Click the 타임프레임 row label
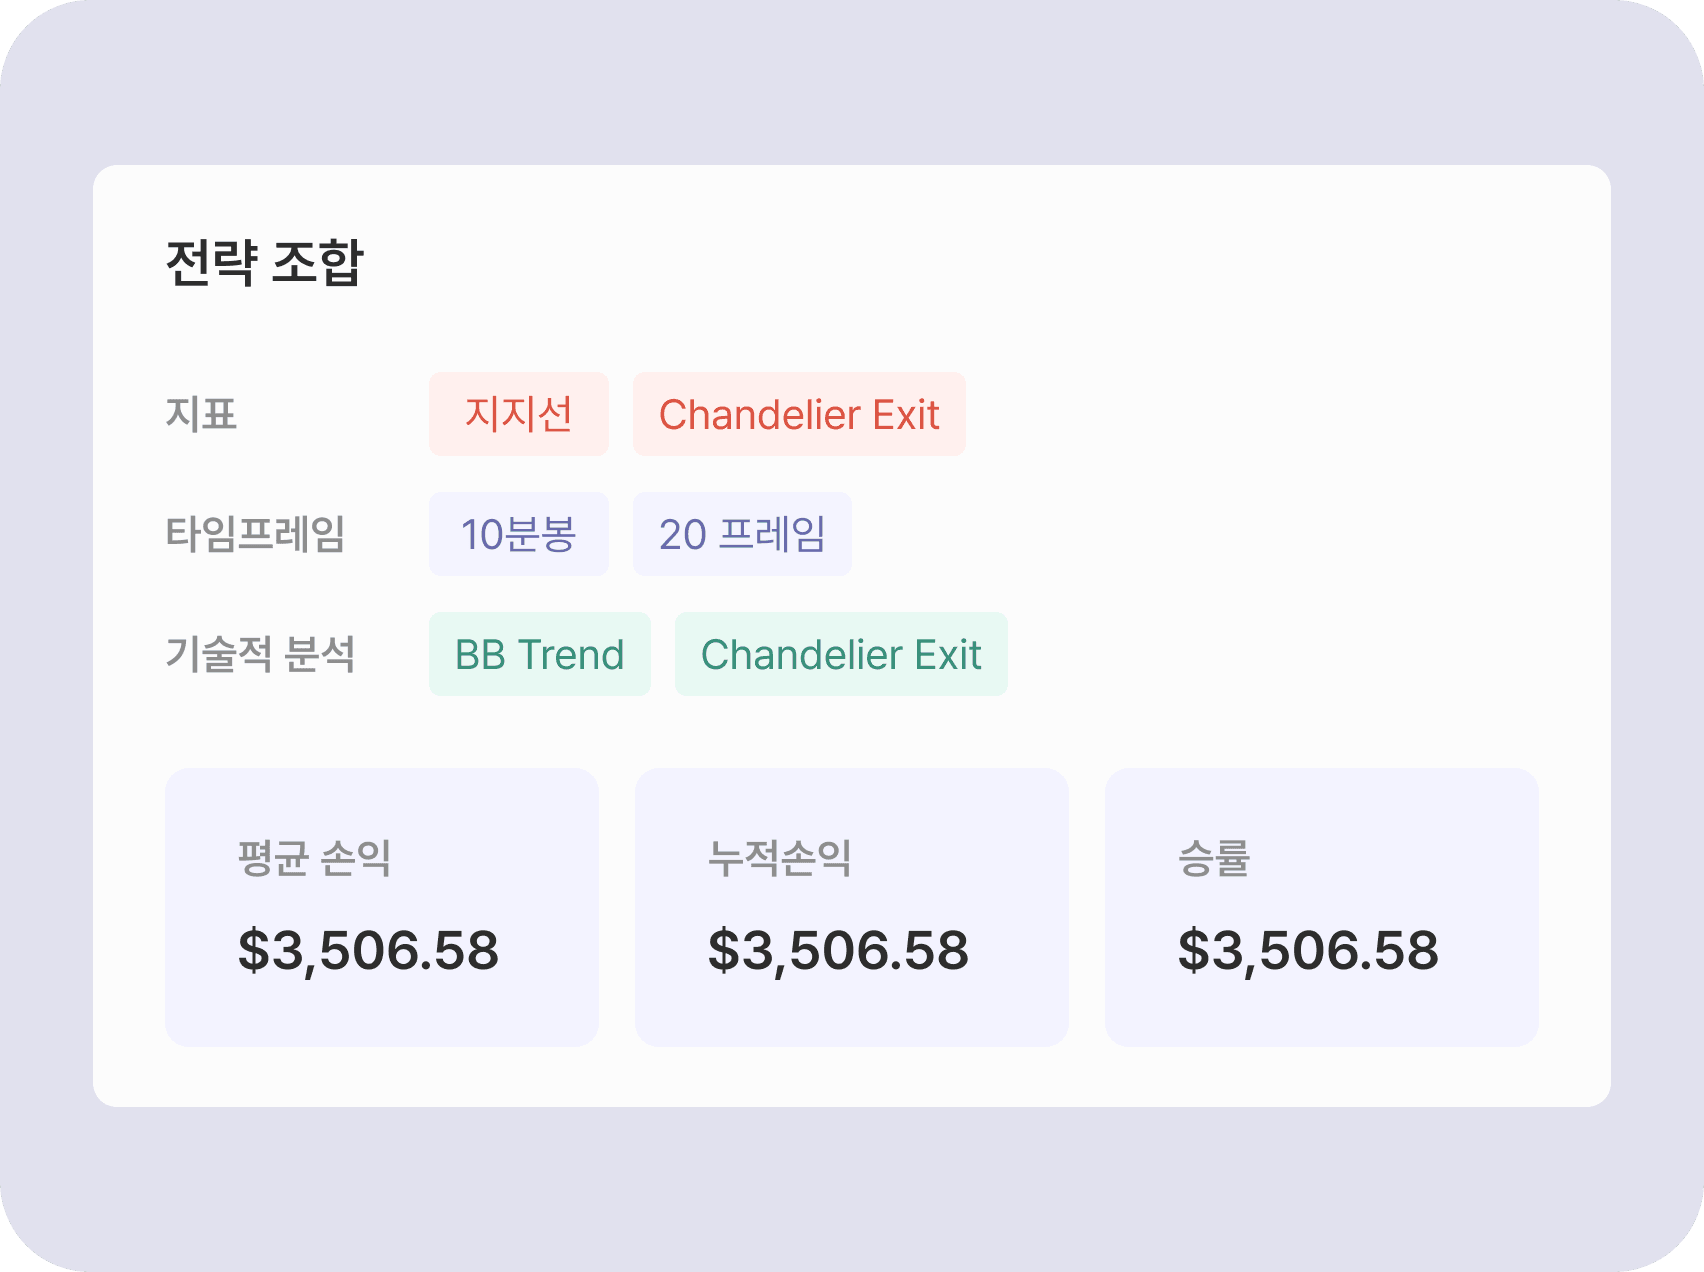This screenshot has width=1704, height=1272. pos(256,534)
